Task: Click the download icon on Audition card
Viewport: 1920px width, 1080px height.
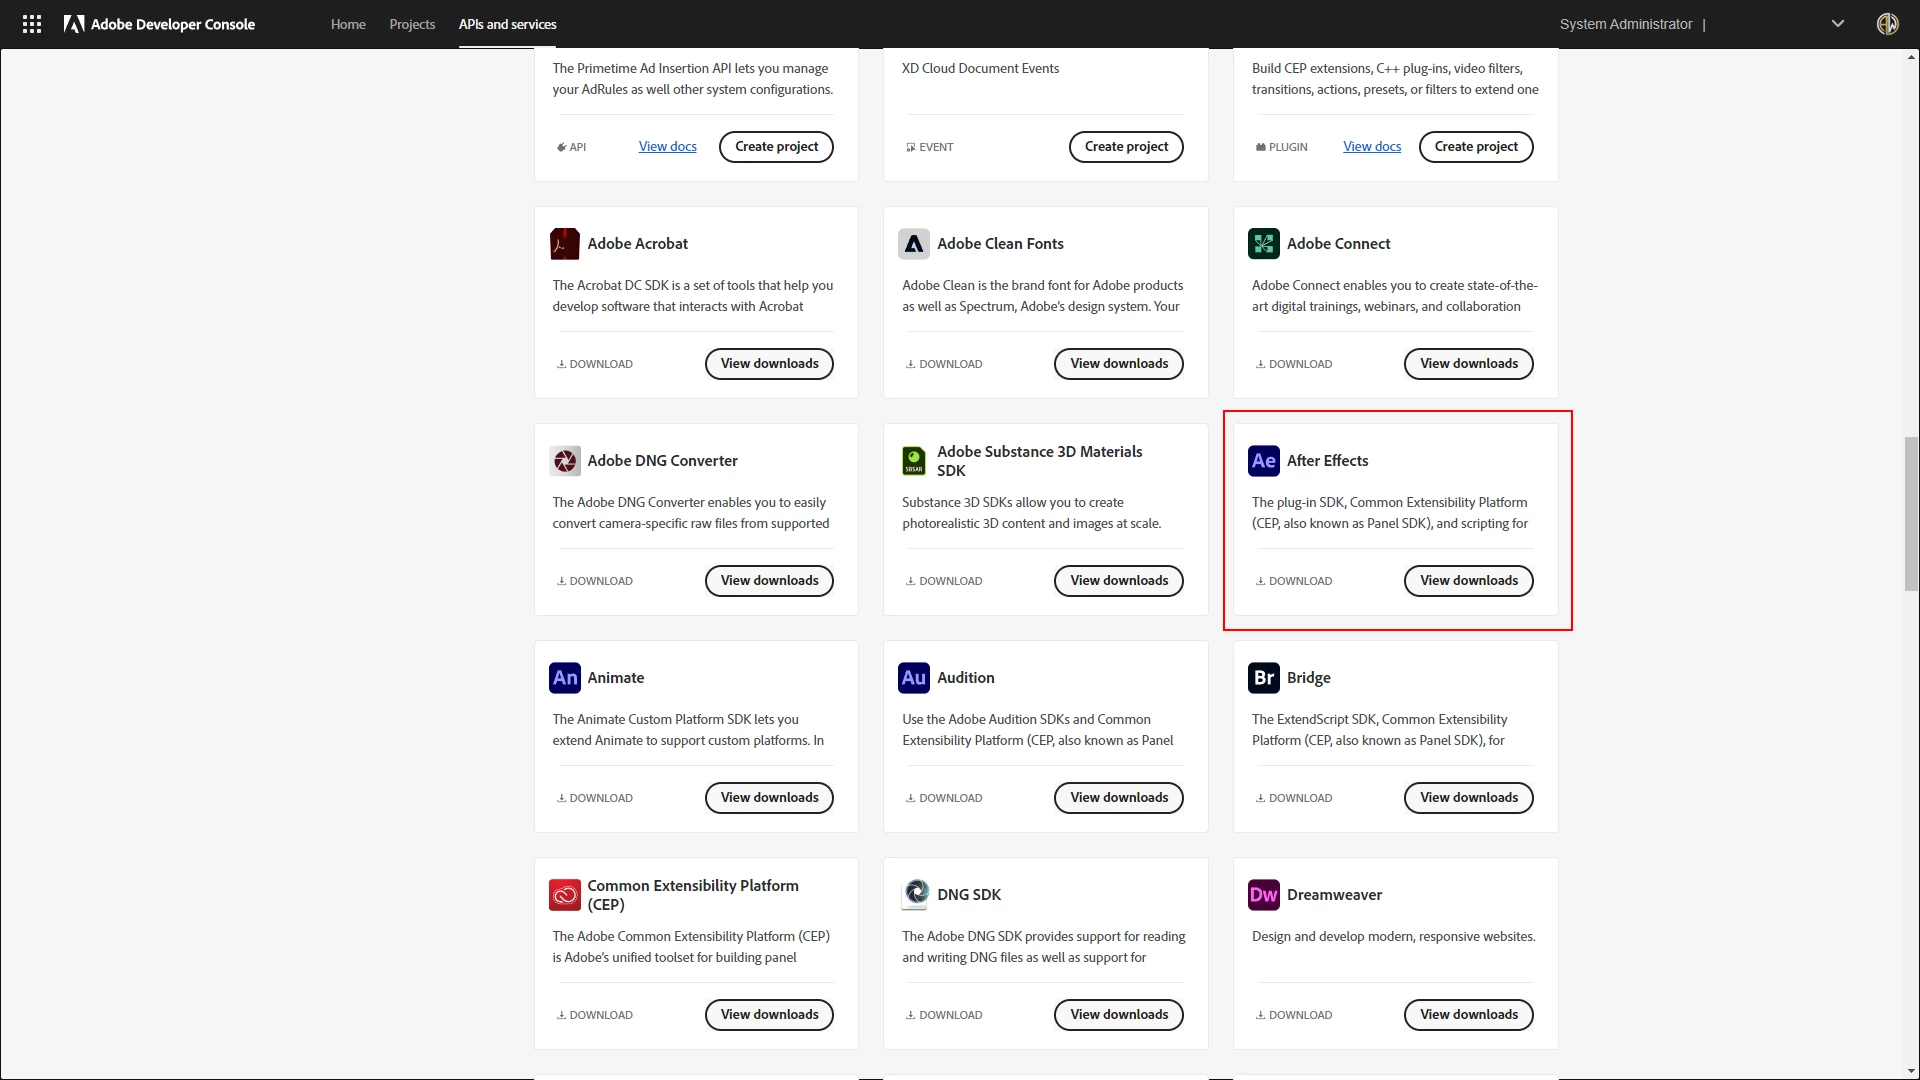Action: [910, 798]
